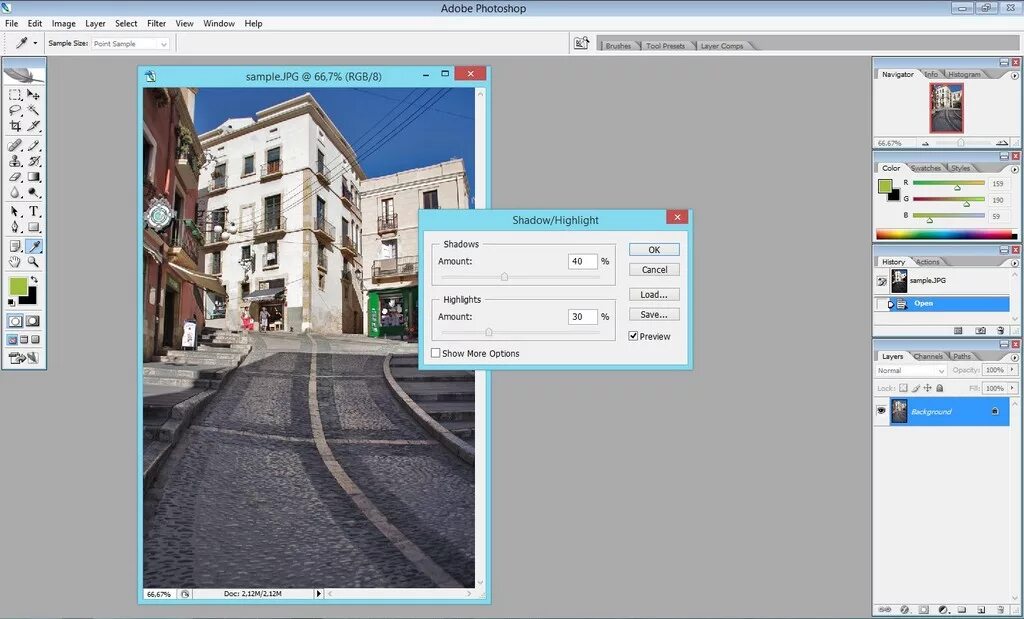Click Cancel in Shadow/Highlight dialog

[654, 270]
